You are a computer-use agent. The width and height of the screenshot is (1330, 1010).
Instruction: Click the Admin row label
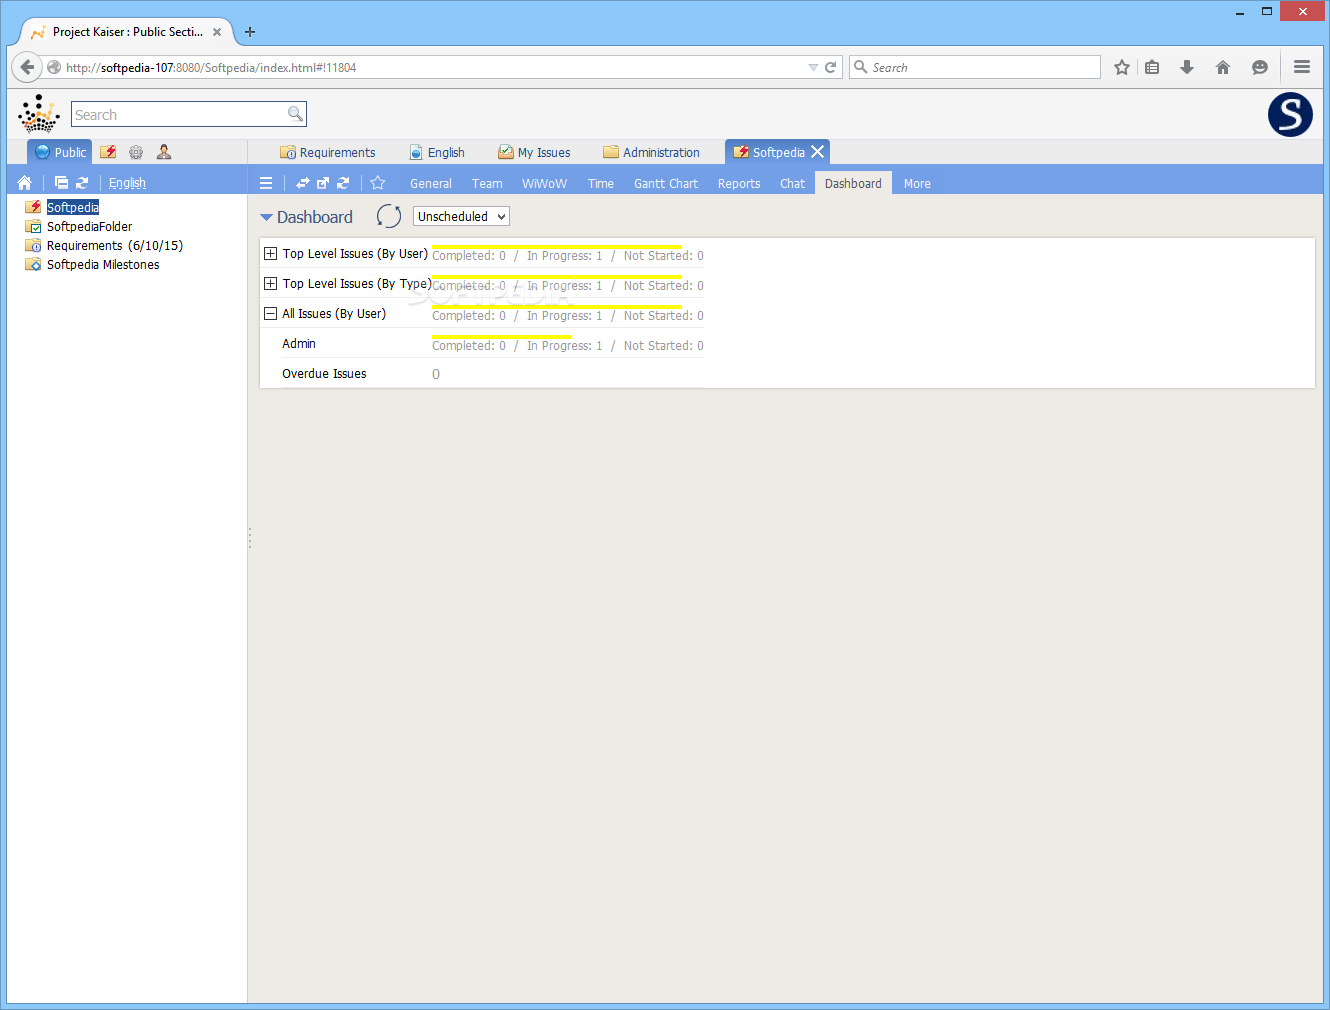point(299,344)
